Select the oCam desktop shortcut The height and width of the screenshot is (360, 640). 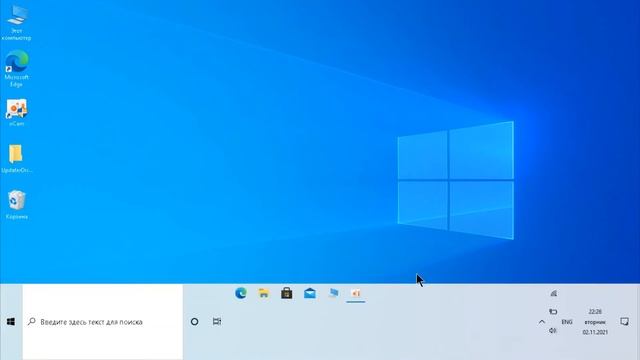tap(16, 113)
